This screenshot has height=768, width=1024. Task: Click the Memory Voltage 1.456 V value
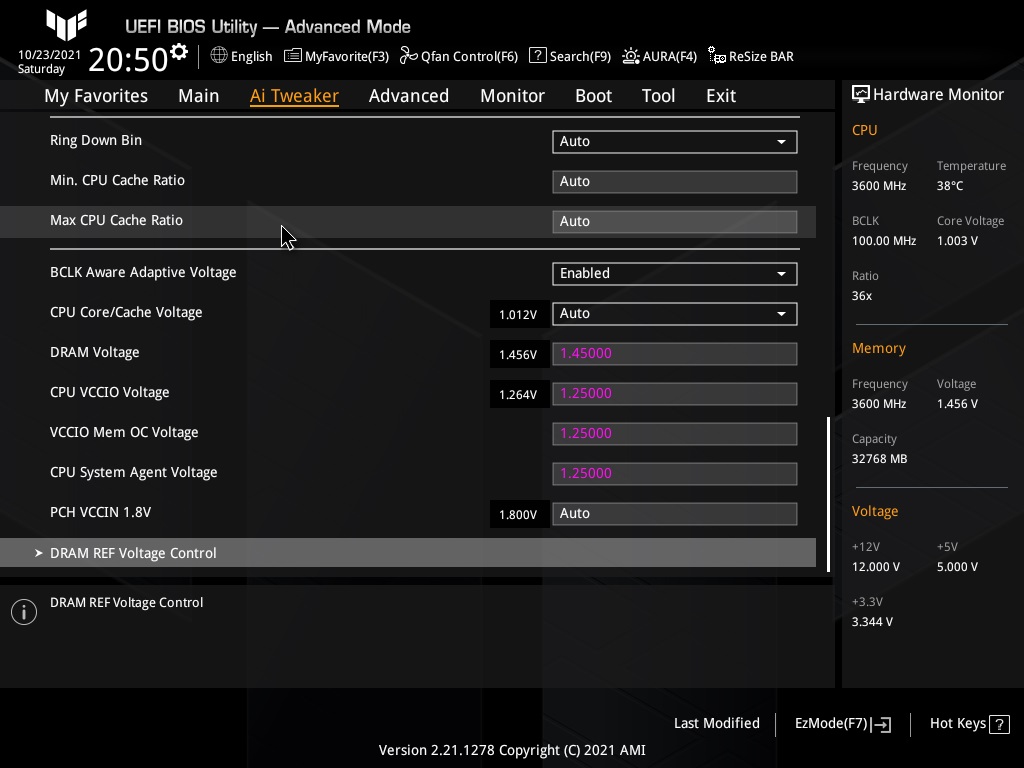click(x=957, y=404)
